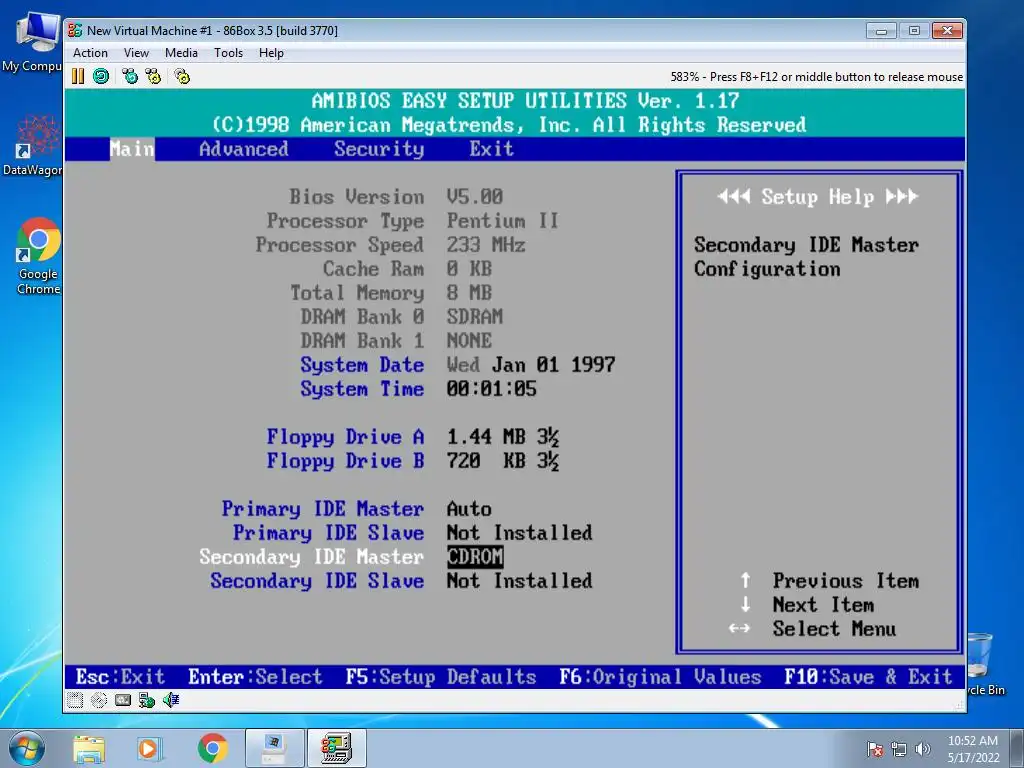Select the Main BIOS tab
The width and height of the screenshot is (1024, 768).
point(132,149)
